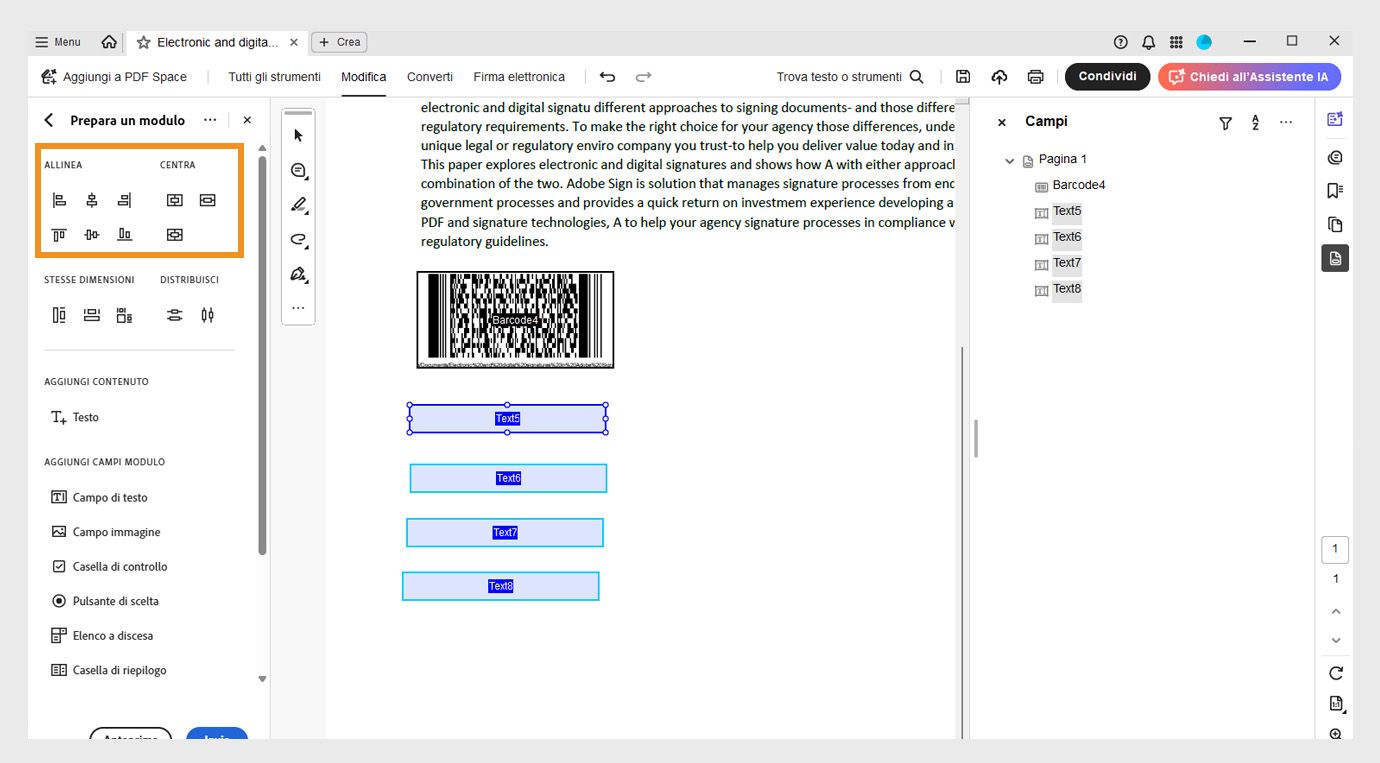This screenshot has height=763, width=1380.
Task: Click the align left edges icon
Action: (59, 200)
